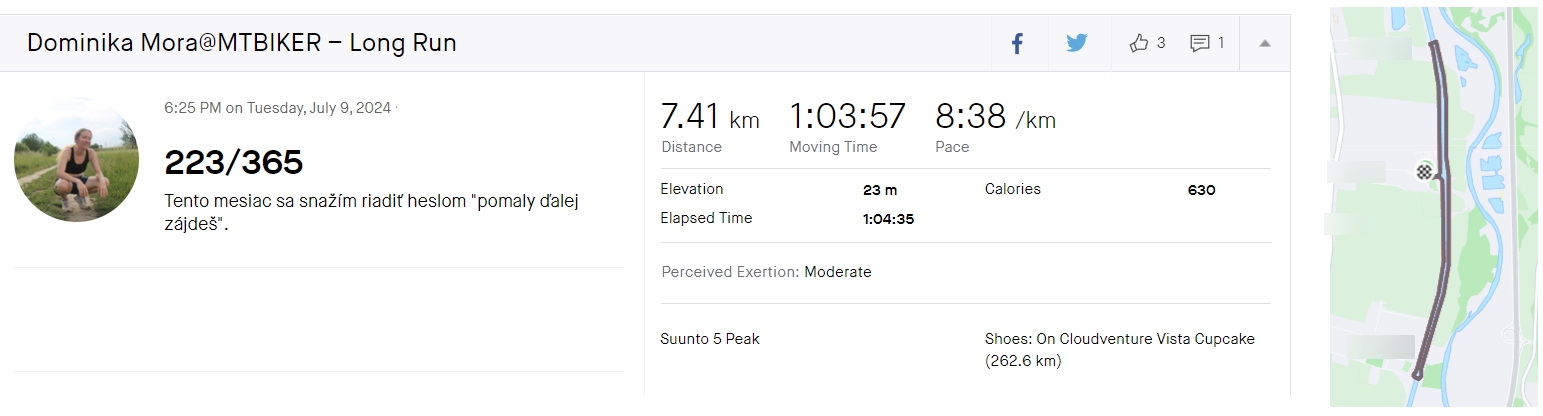Click the activity date July 9, 2024
1543x416 pixels.
[318, 108]
